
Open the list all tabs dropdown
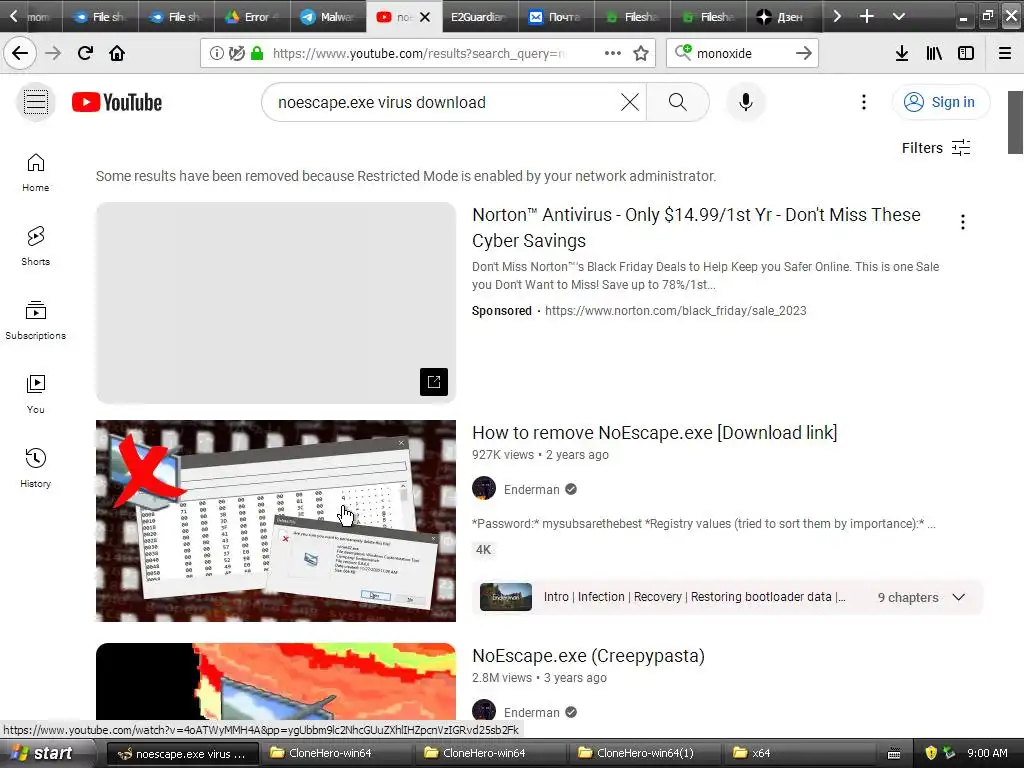pos(899,16)
